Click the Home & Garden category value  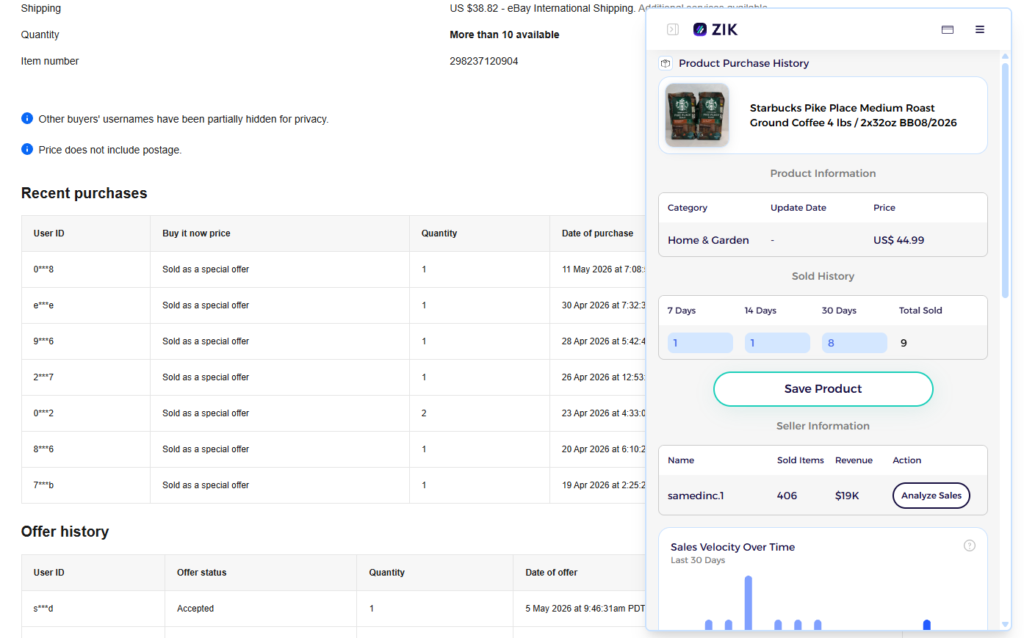point(708,240)
